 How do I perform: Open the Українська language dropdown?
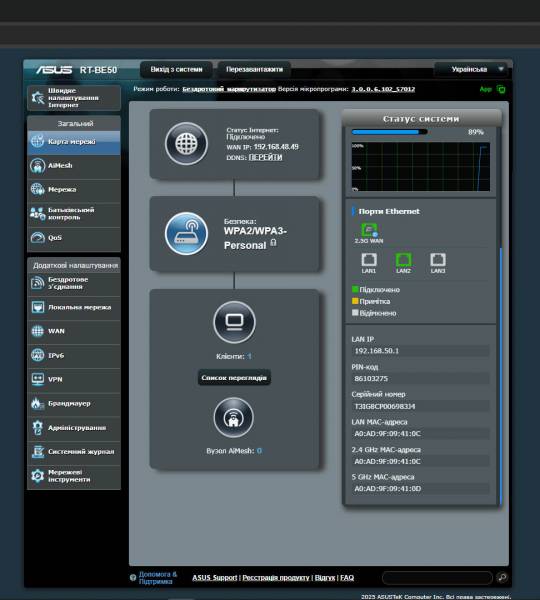click(x=473, y=70)
